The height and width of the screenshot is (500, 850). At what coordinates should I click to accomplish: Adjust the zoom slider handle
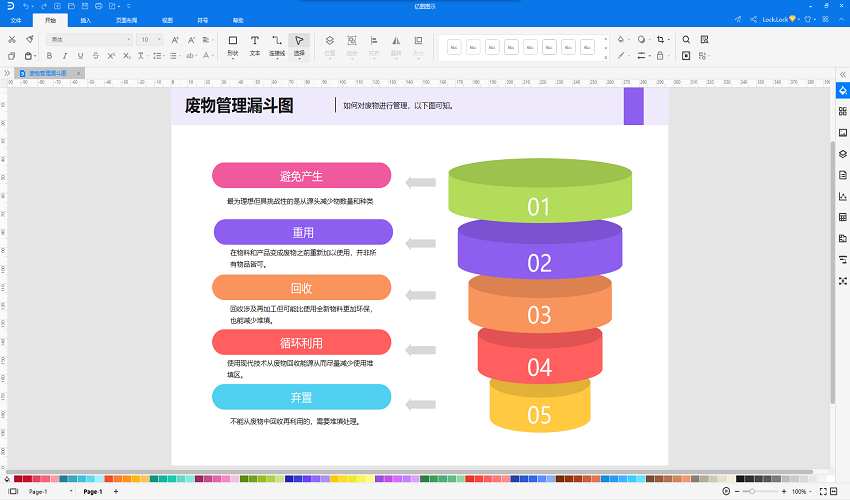click(x=752, y=491)
